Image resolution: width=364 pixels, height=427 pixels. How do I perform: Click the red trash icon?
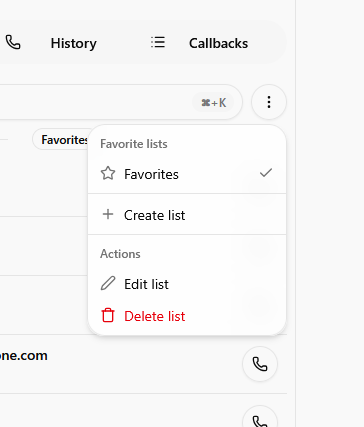108,315
